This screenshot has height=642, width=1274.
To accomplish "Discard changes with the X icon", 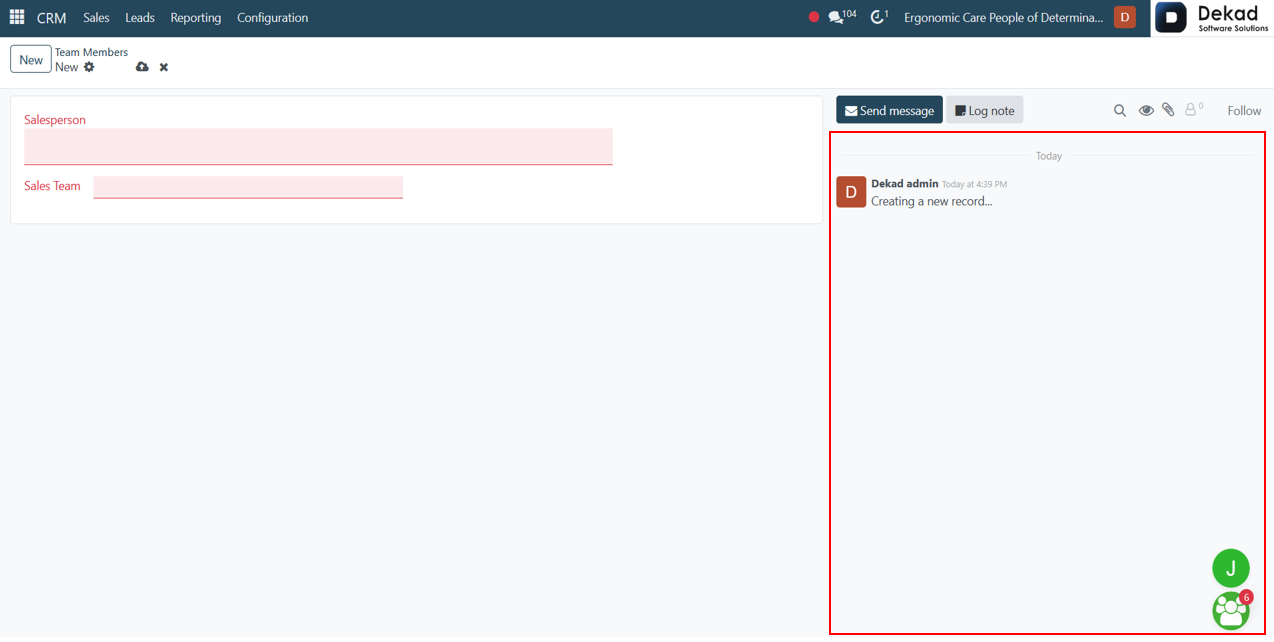I will [164, 67].
